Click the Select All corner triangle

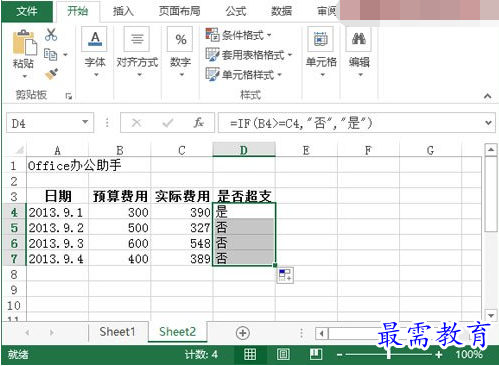tap(19, 150)
